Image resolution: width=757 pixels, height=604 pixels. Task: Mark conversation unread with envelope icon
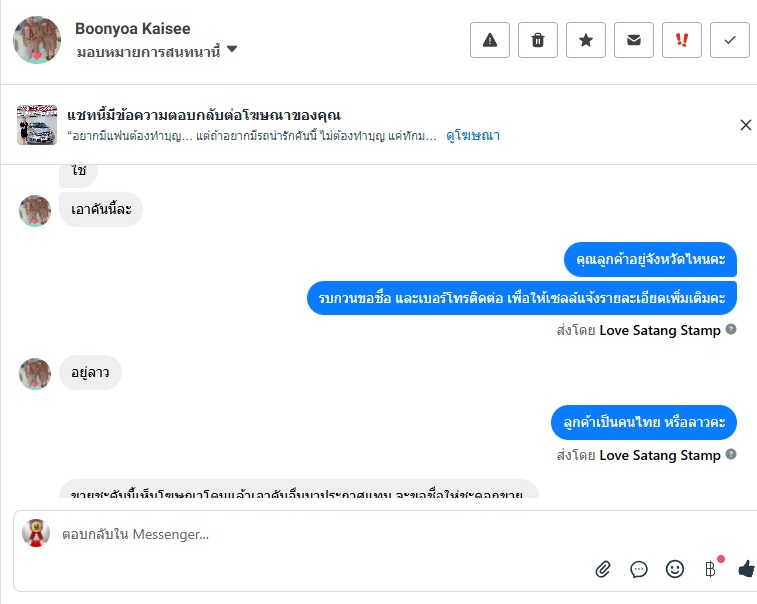point(634,40)
